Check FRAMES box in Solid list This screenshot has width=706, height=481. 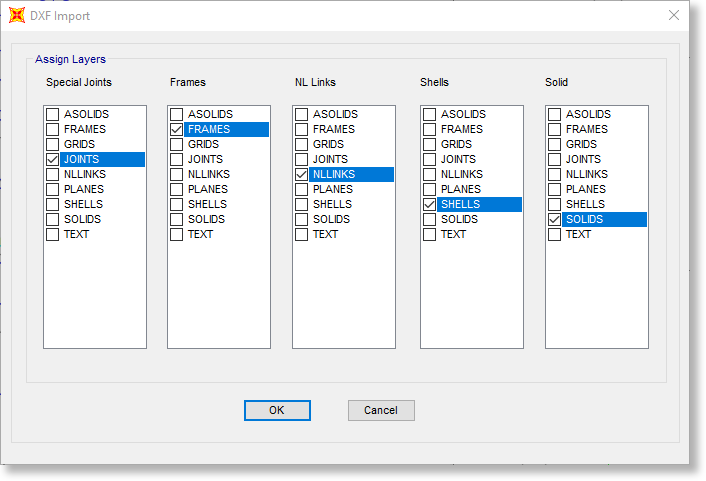tap(555, 130)
